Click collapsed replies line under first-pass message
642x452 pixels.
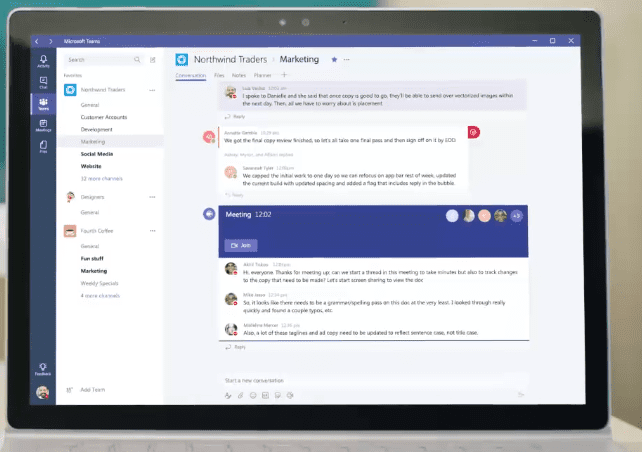(259, 155)
